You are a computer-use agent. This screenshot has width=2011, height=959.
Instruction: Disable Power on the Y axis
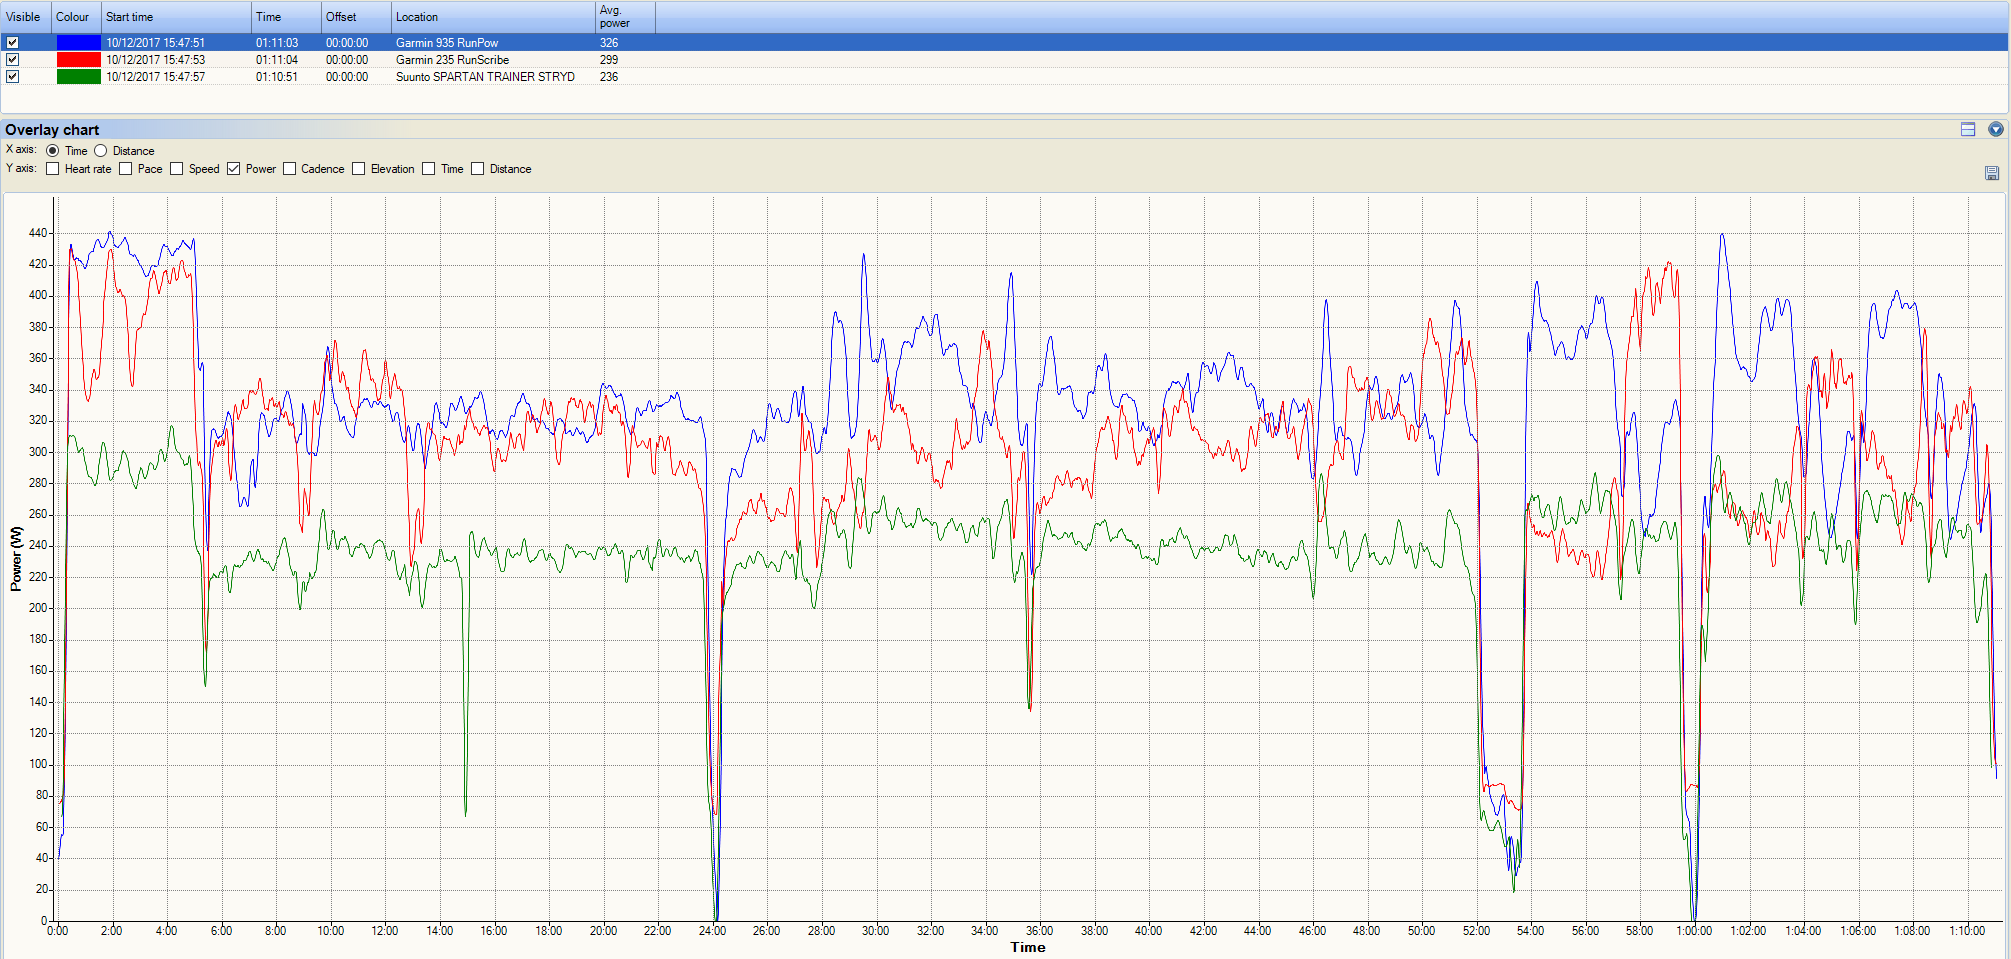coord(234,169)
